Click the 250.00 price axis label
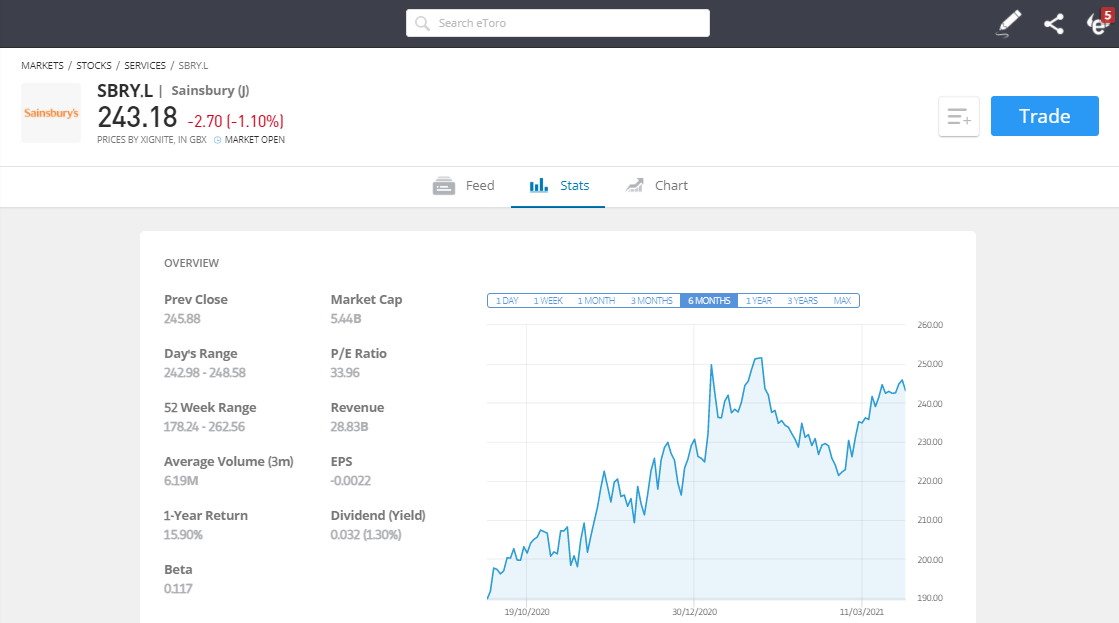This screenshot has width=1119, height=623. (930, 364)
